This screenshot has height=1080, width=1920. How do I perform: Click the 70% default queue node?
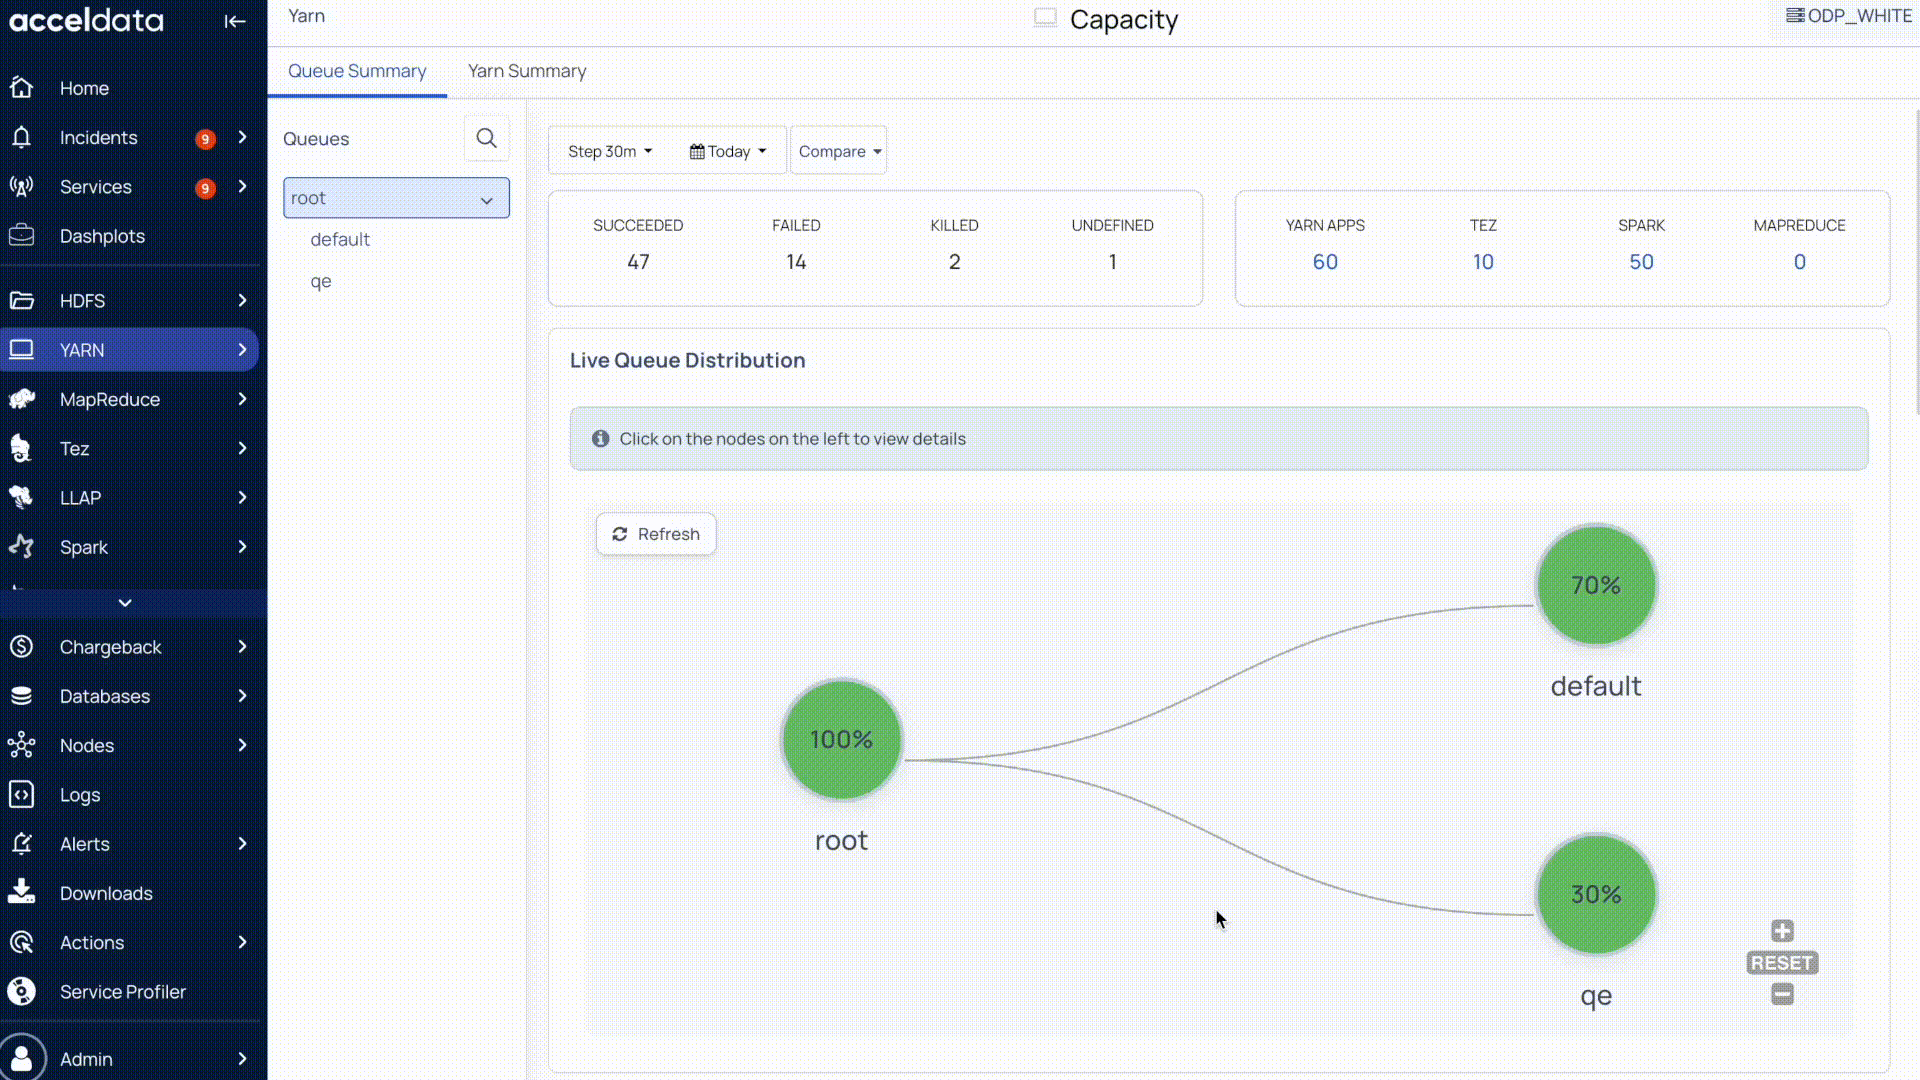pyautogui.click(x=1595, y=585)
